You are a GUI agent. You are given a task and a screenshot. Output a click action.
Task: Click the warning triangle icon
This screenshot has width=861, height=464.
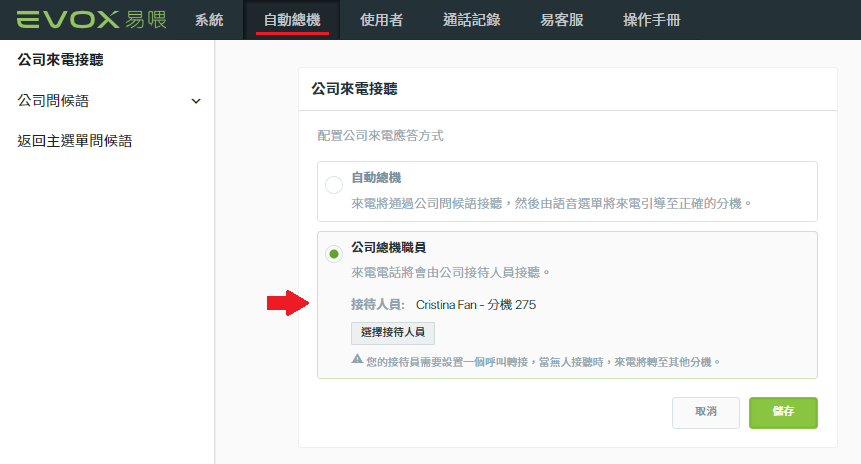click(357, 359)
